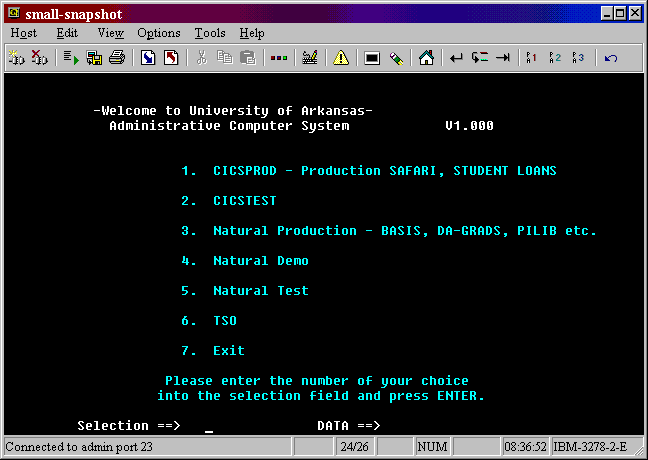648x460 pixels.
Task: Click the NUM status bar indicator
Action: [x=432, y=447]
